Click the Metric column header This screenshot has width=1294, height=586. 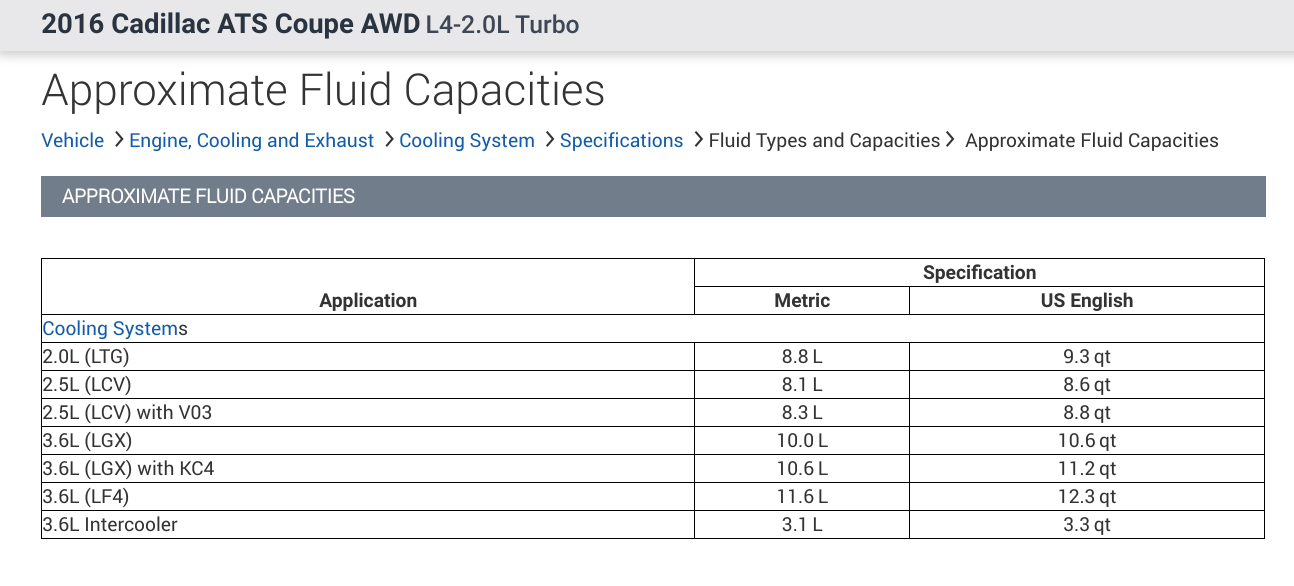coord(802,300)
